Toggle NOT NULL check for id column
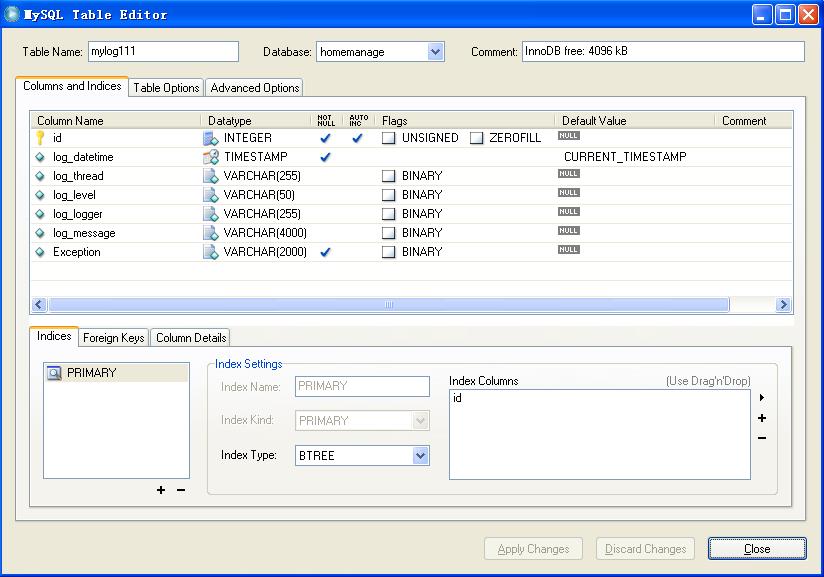 coord(325,138)
